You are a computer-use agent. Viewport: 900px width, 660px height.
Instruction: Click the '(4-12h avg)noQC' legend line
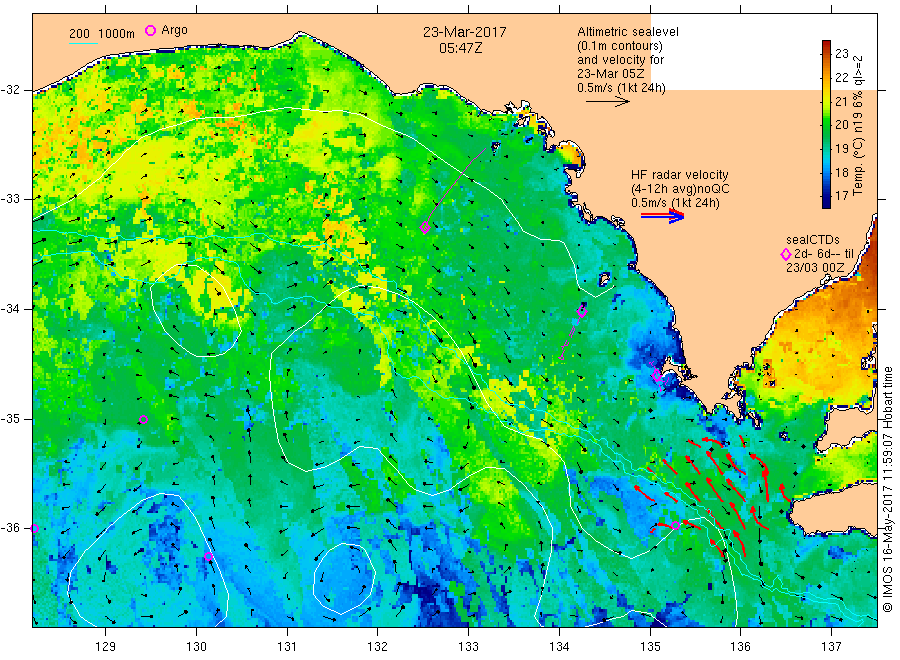point(680,189)
